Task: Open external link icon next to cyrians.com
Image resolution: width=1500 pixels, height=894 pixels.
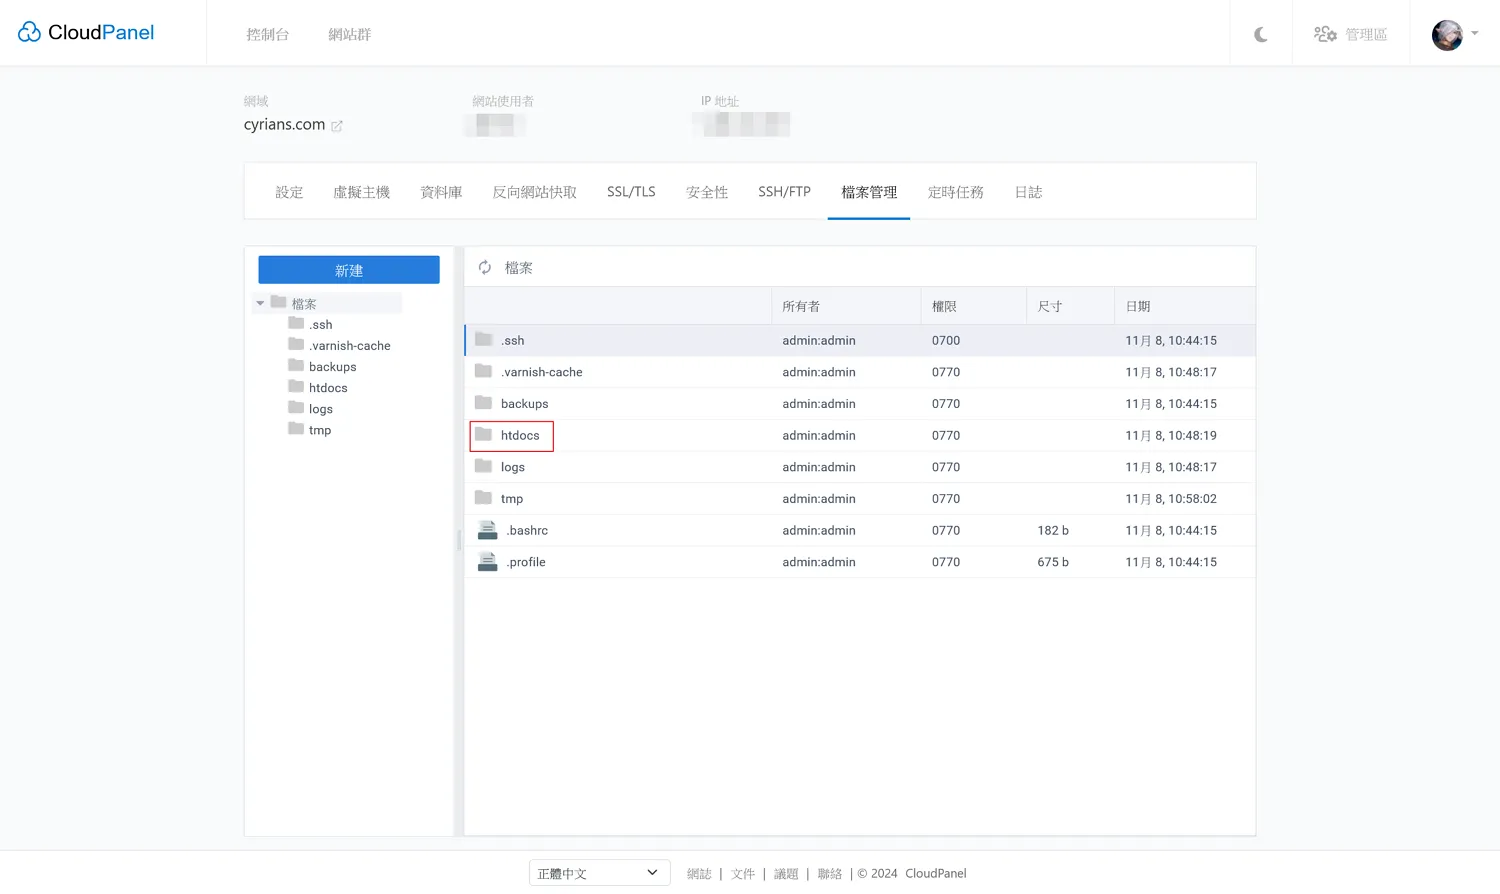Action: (337, 126)
